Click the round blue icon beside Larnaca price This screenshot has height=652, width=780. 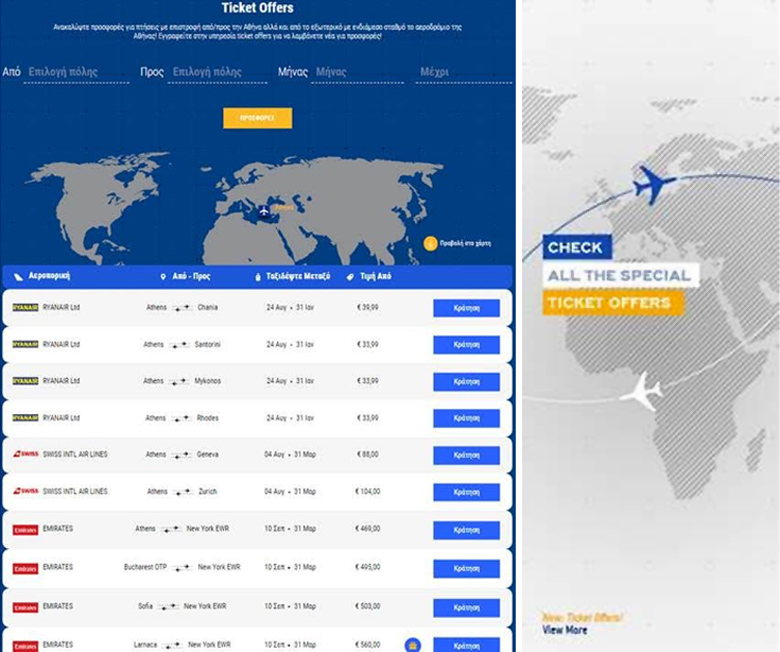(411, 645)
